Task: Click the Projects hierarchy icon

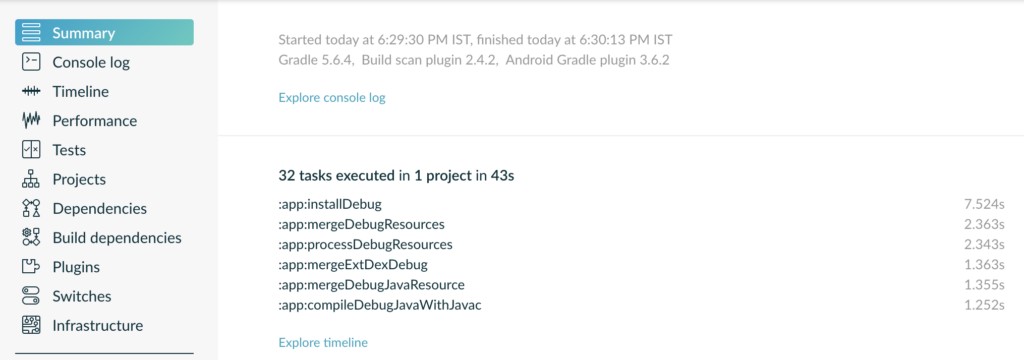Action: pos(31,179)
